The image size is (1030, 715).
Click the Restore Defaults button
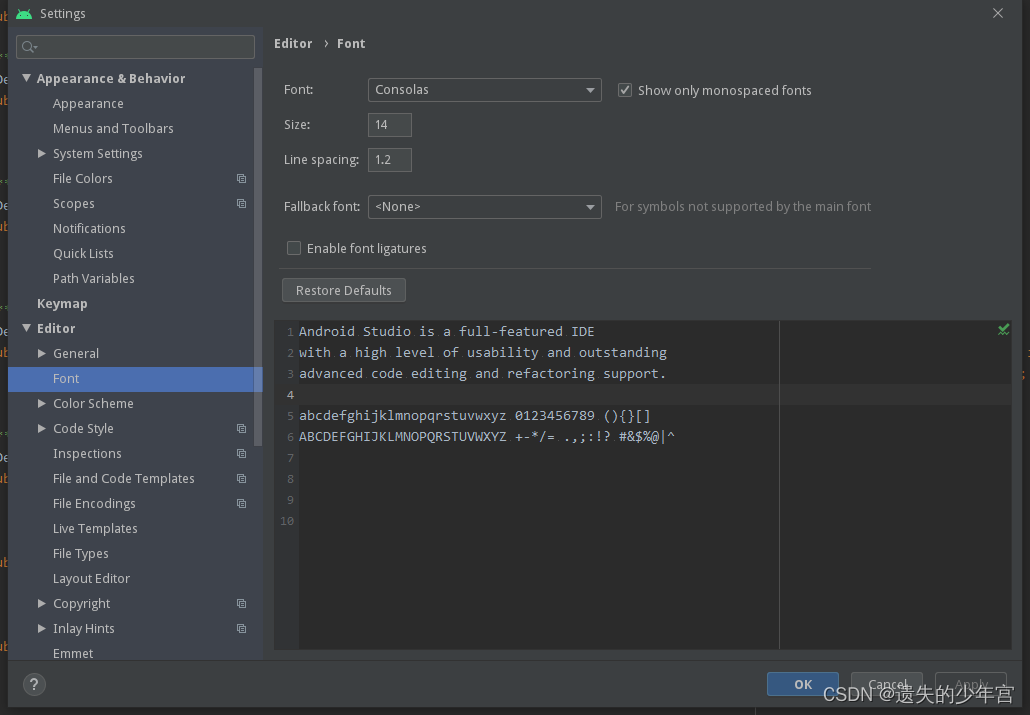coord(344,290)
